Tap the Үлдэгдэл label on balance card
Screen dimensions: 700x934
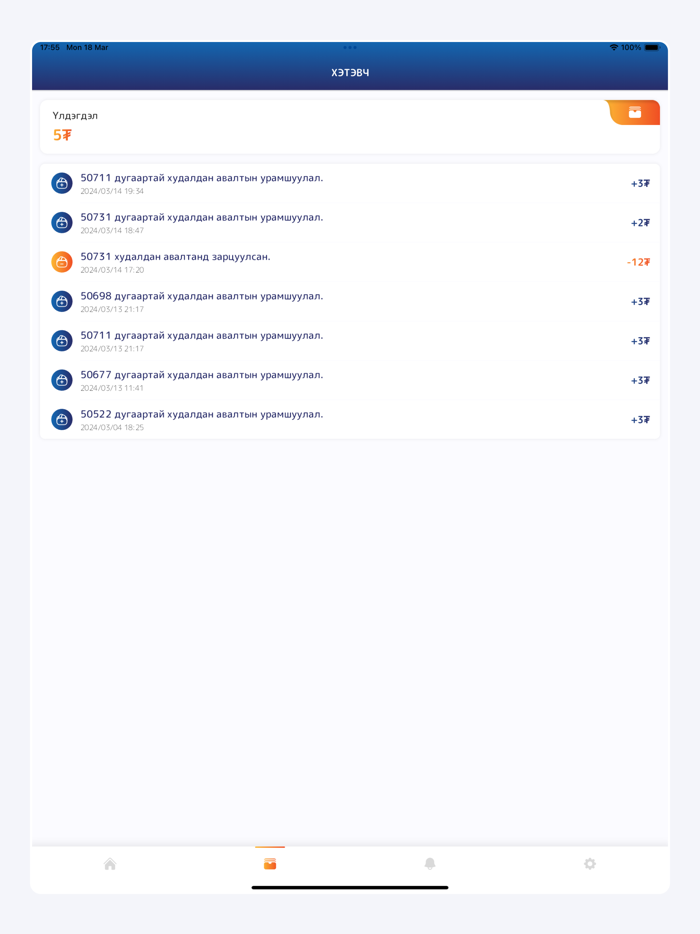(x=76, y=115)
